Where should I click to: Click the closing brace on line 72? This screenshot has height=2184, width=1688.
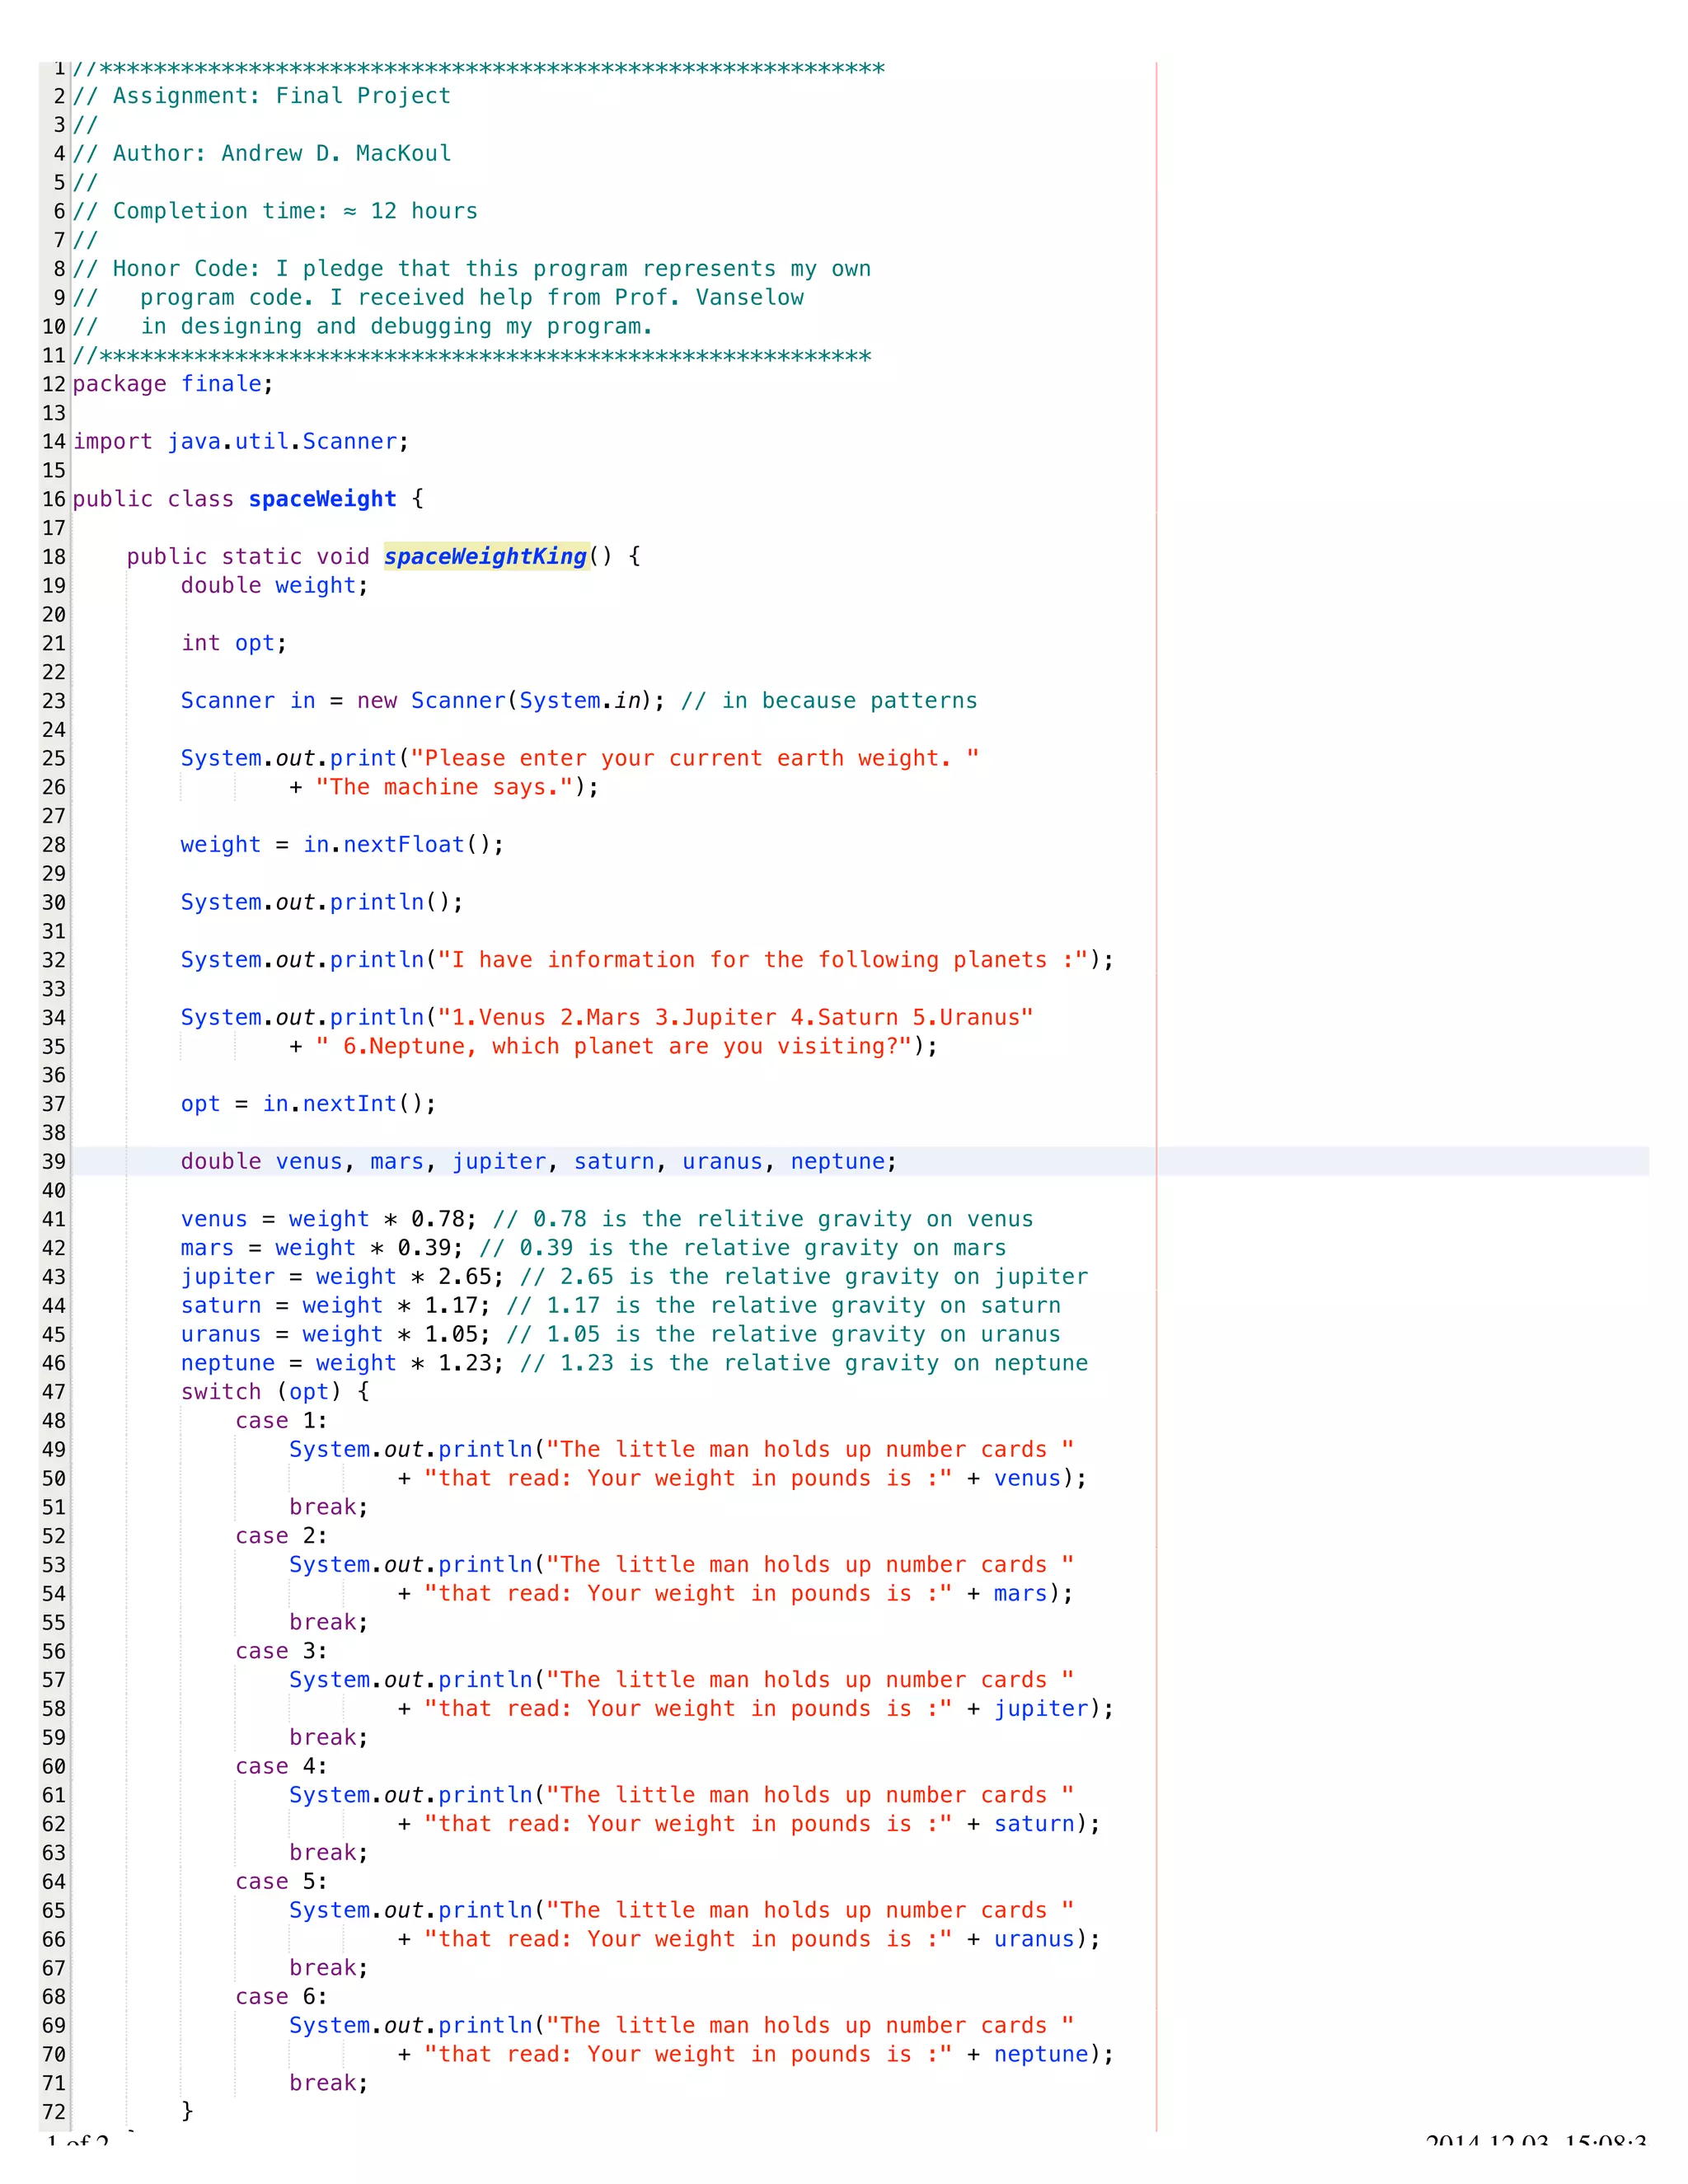[x=187, y=2111]
